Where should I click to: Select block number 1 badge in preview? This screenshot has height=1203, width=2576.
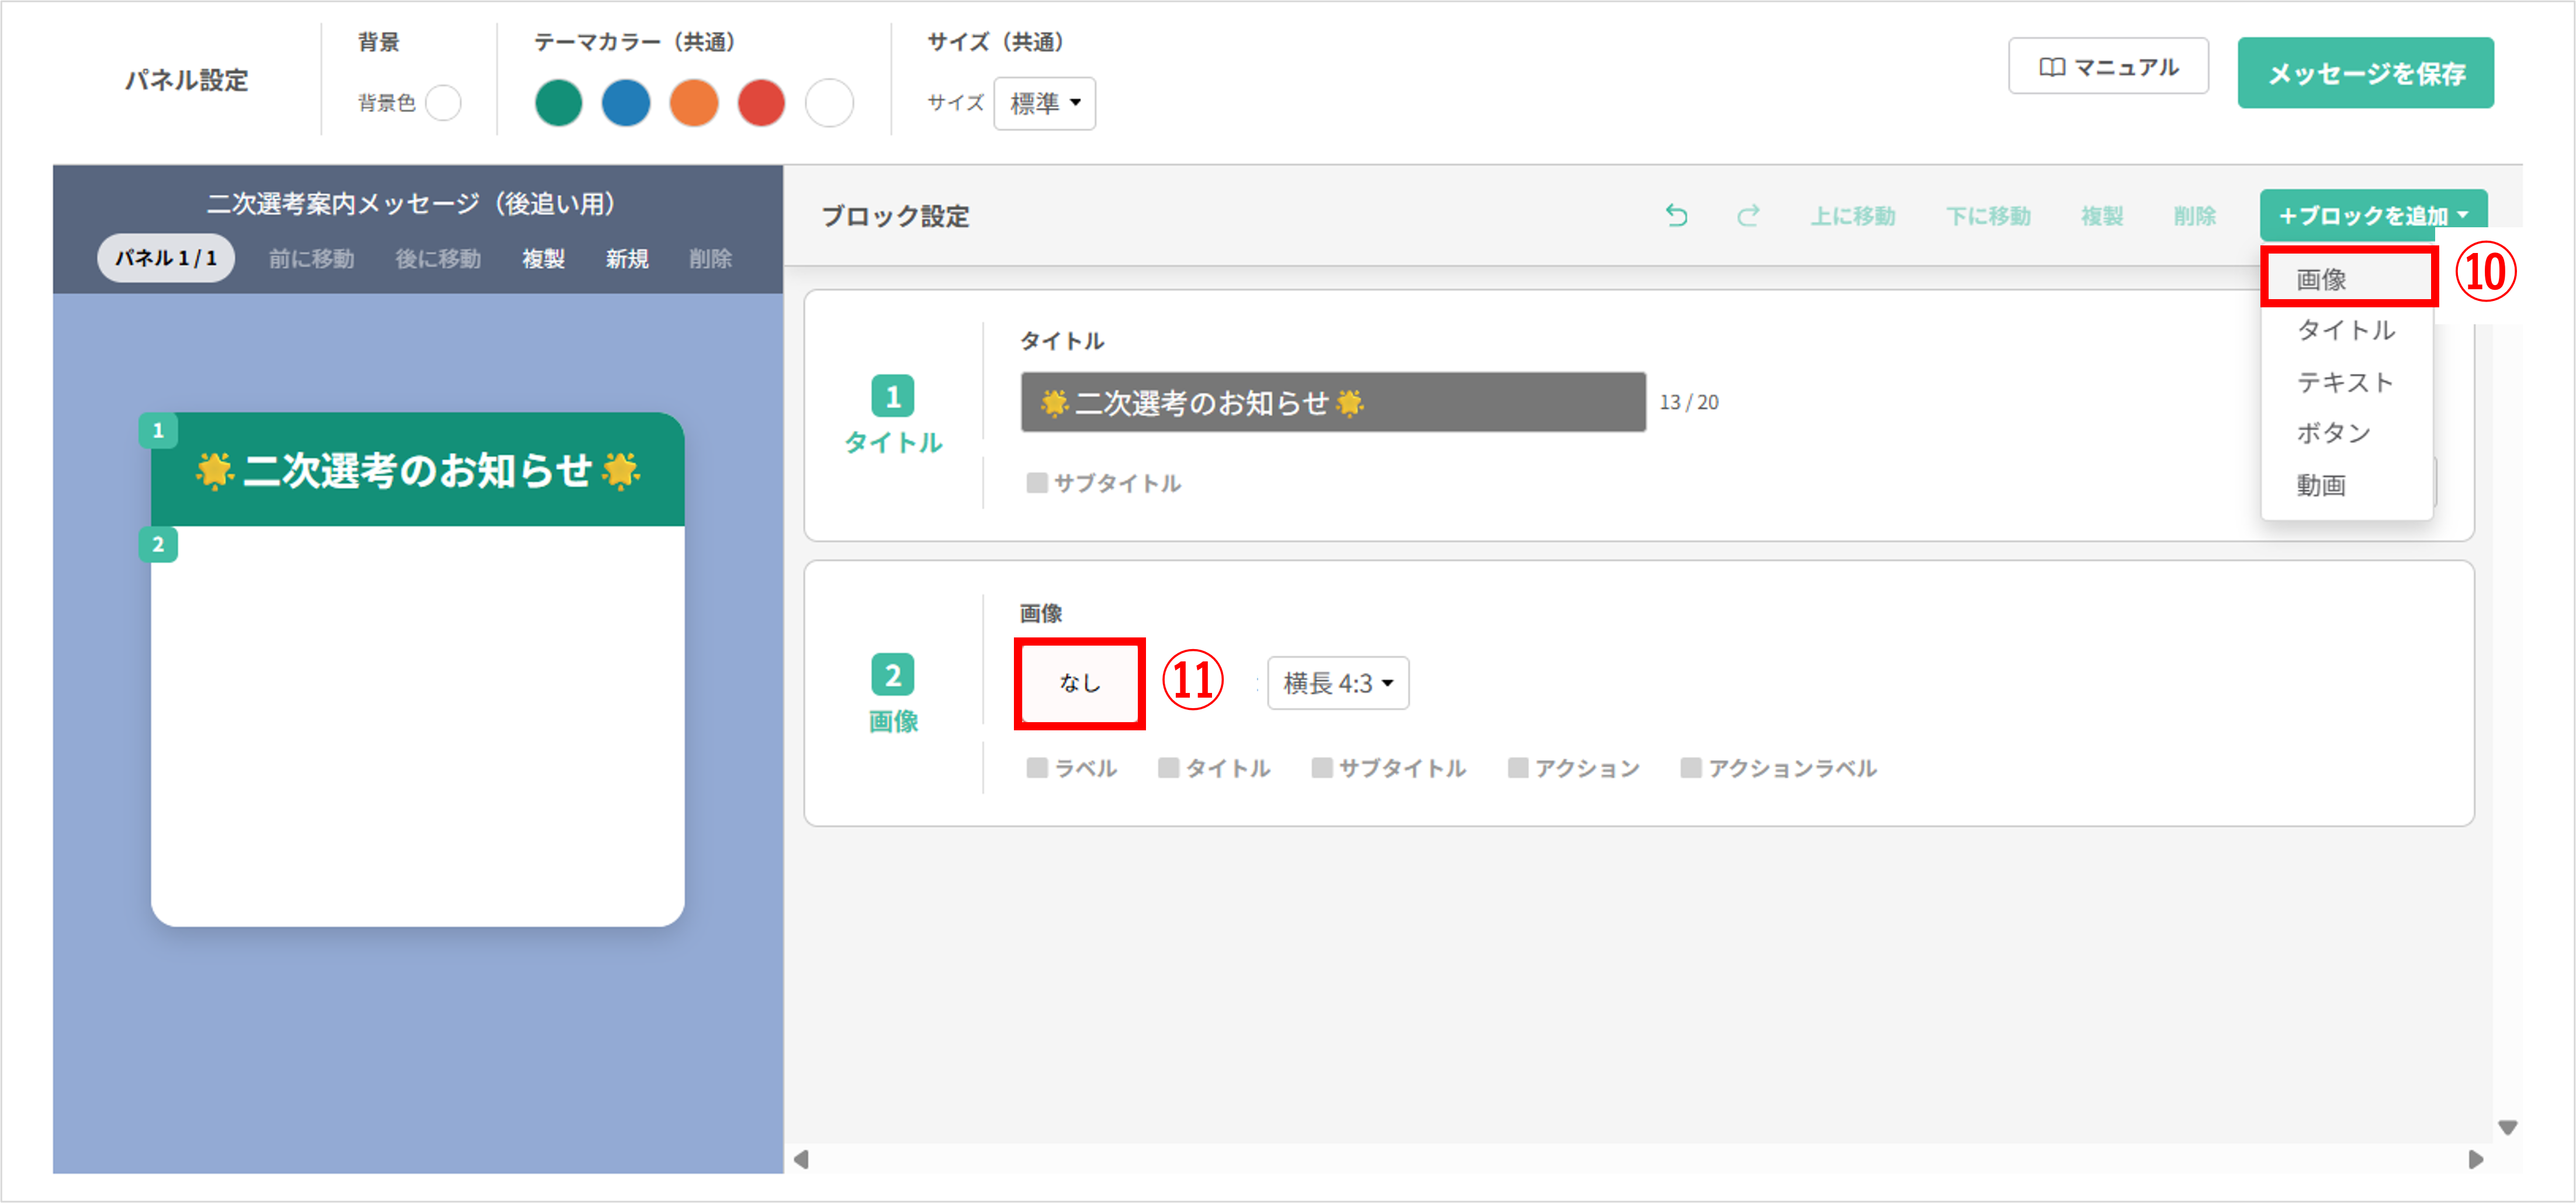158,431
